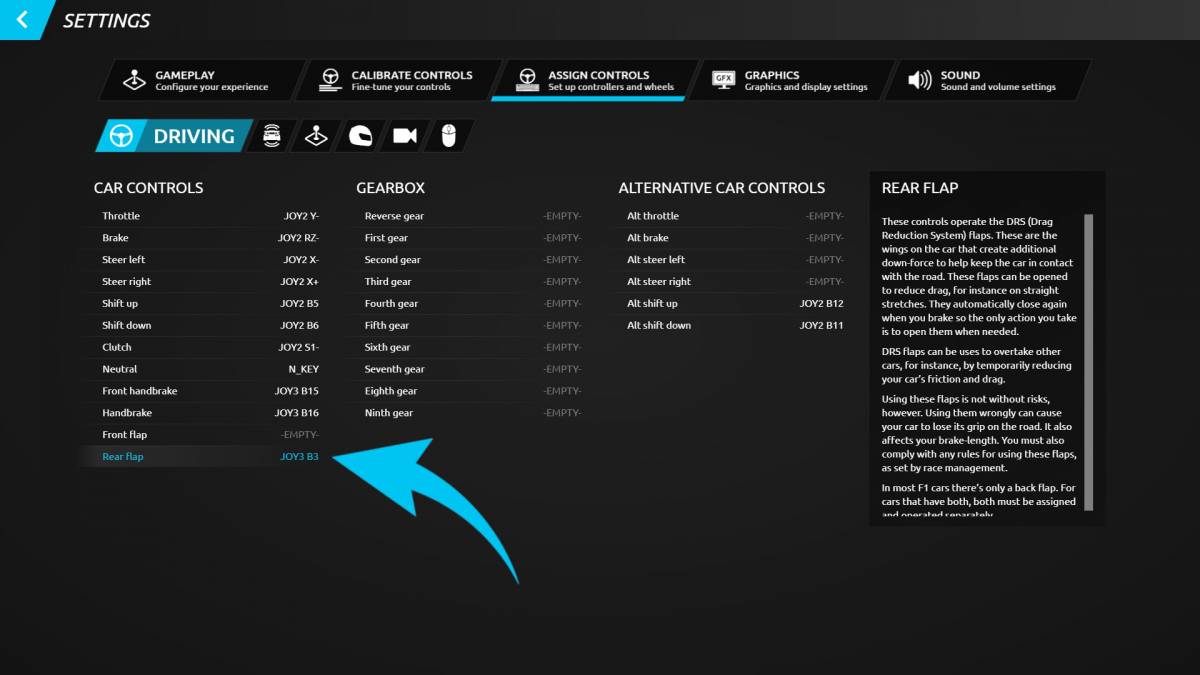
Task: Choose the Handbrake JOY3 B16 row
Action: [210, 413]
